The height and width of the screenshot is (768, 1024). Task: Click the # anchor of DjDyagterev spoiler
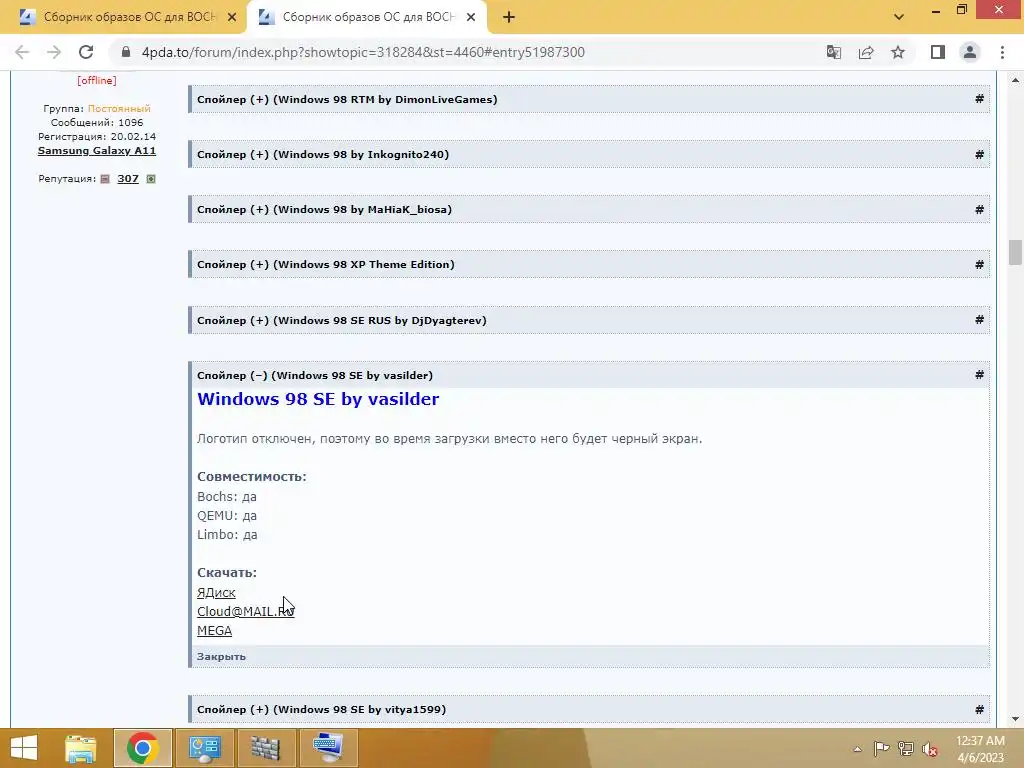click(x=979, y=320)
